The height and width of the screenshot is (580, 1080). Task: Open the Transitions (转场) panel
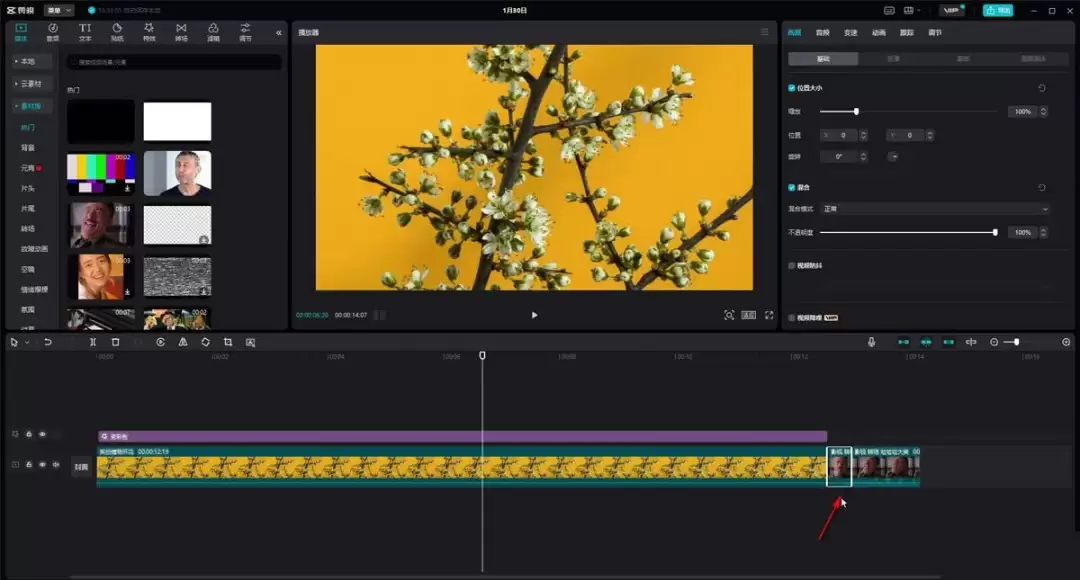[x=181, y=32]
